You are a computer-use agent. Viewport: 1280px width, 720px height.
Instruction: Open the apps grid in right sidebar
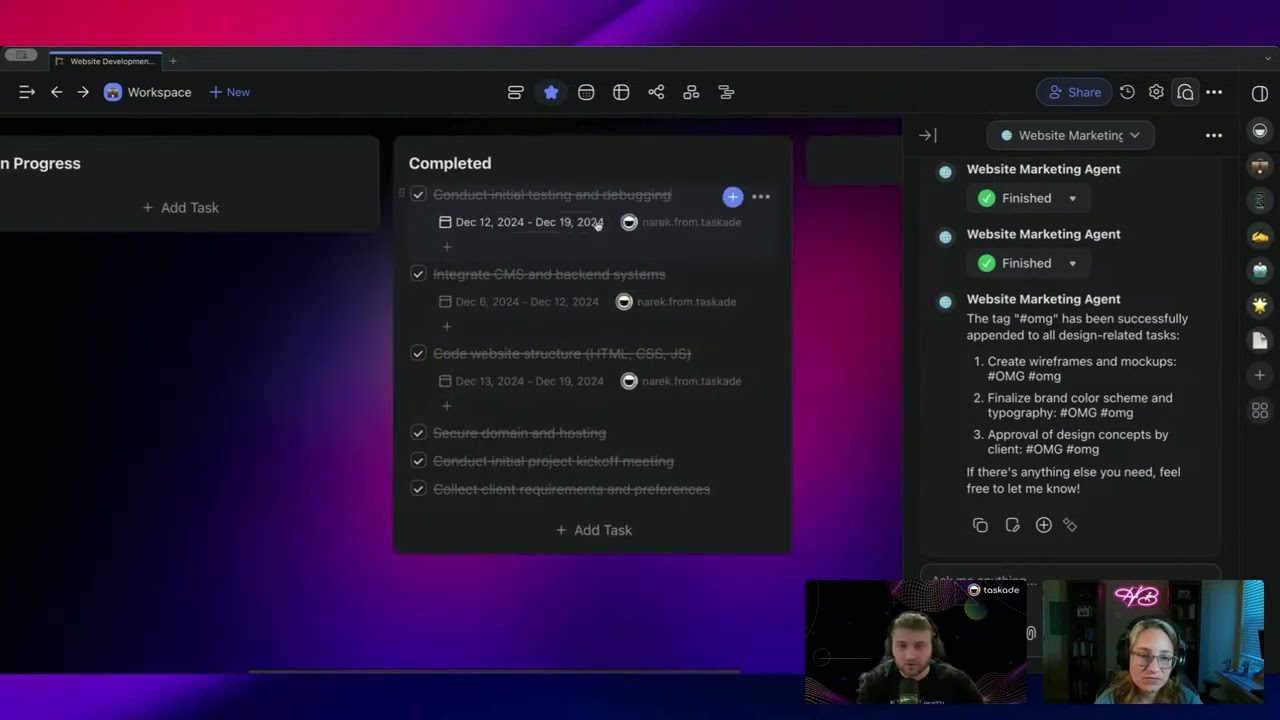(1260, 410)
